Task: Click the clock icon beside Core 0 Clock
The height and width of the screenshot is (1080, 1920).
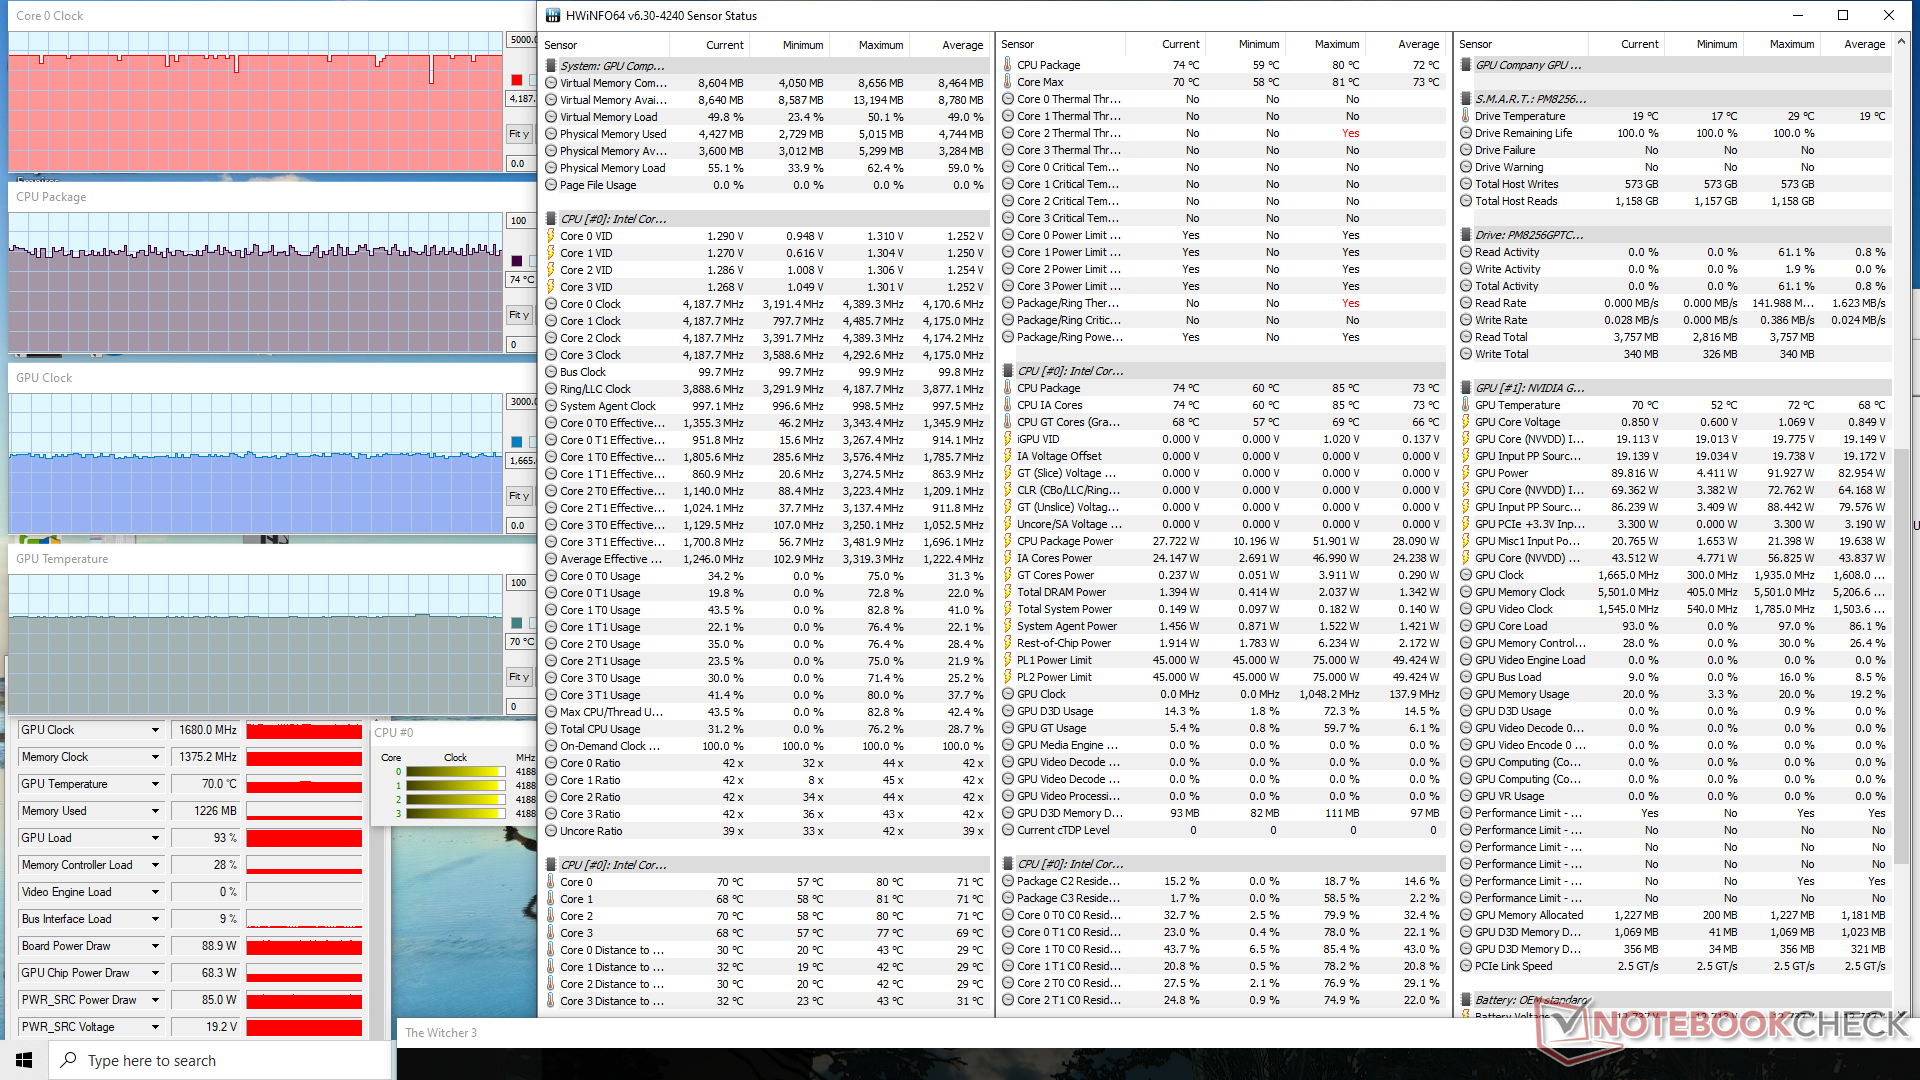Action: click(x=551, y=304)
